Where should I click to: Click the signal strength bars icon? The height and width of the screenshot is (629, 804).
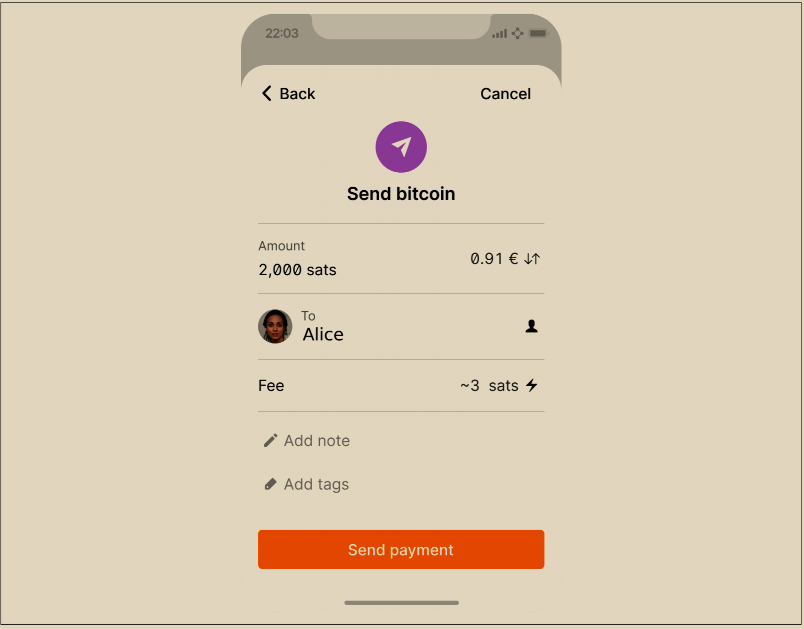(499, 33)
